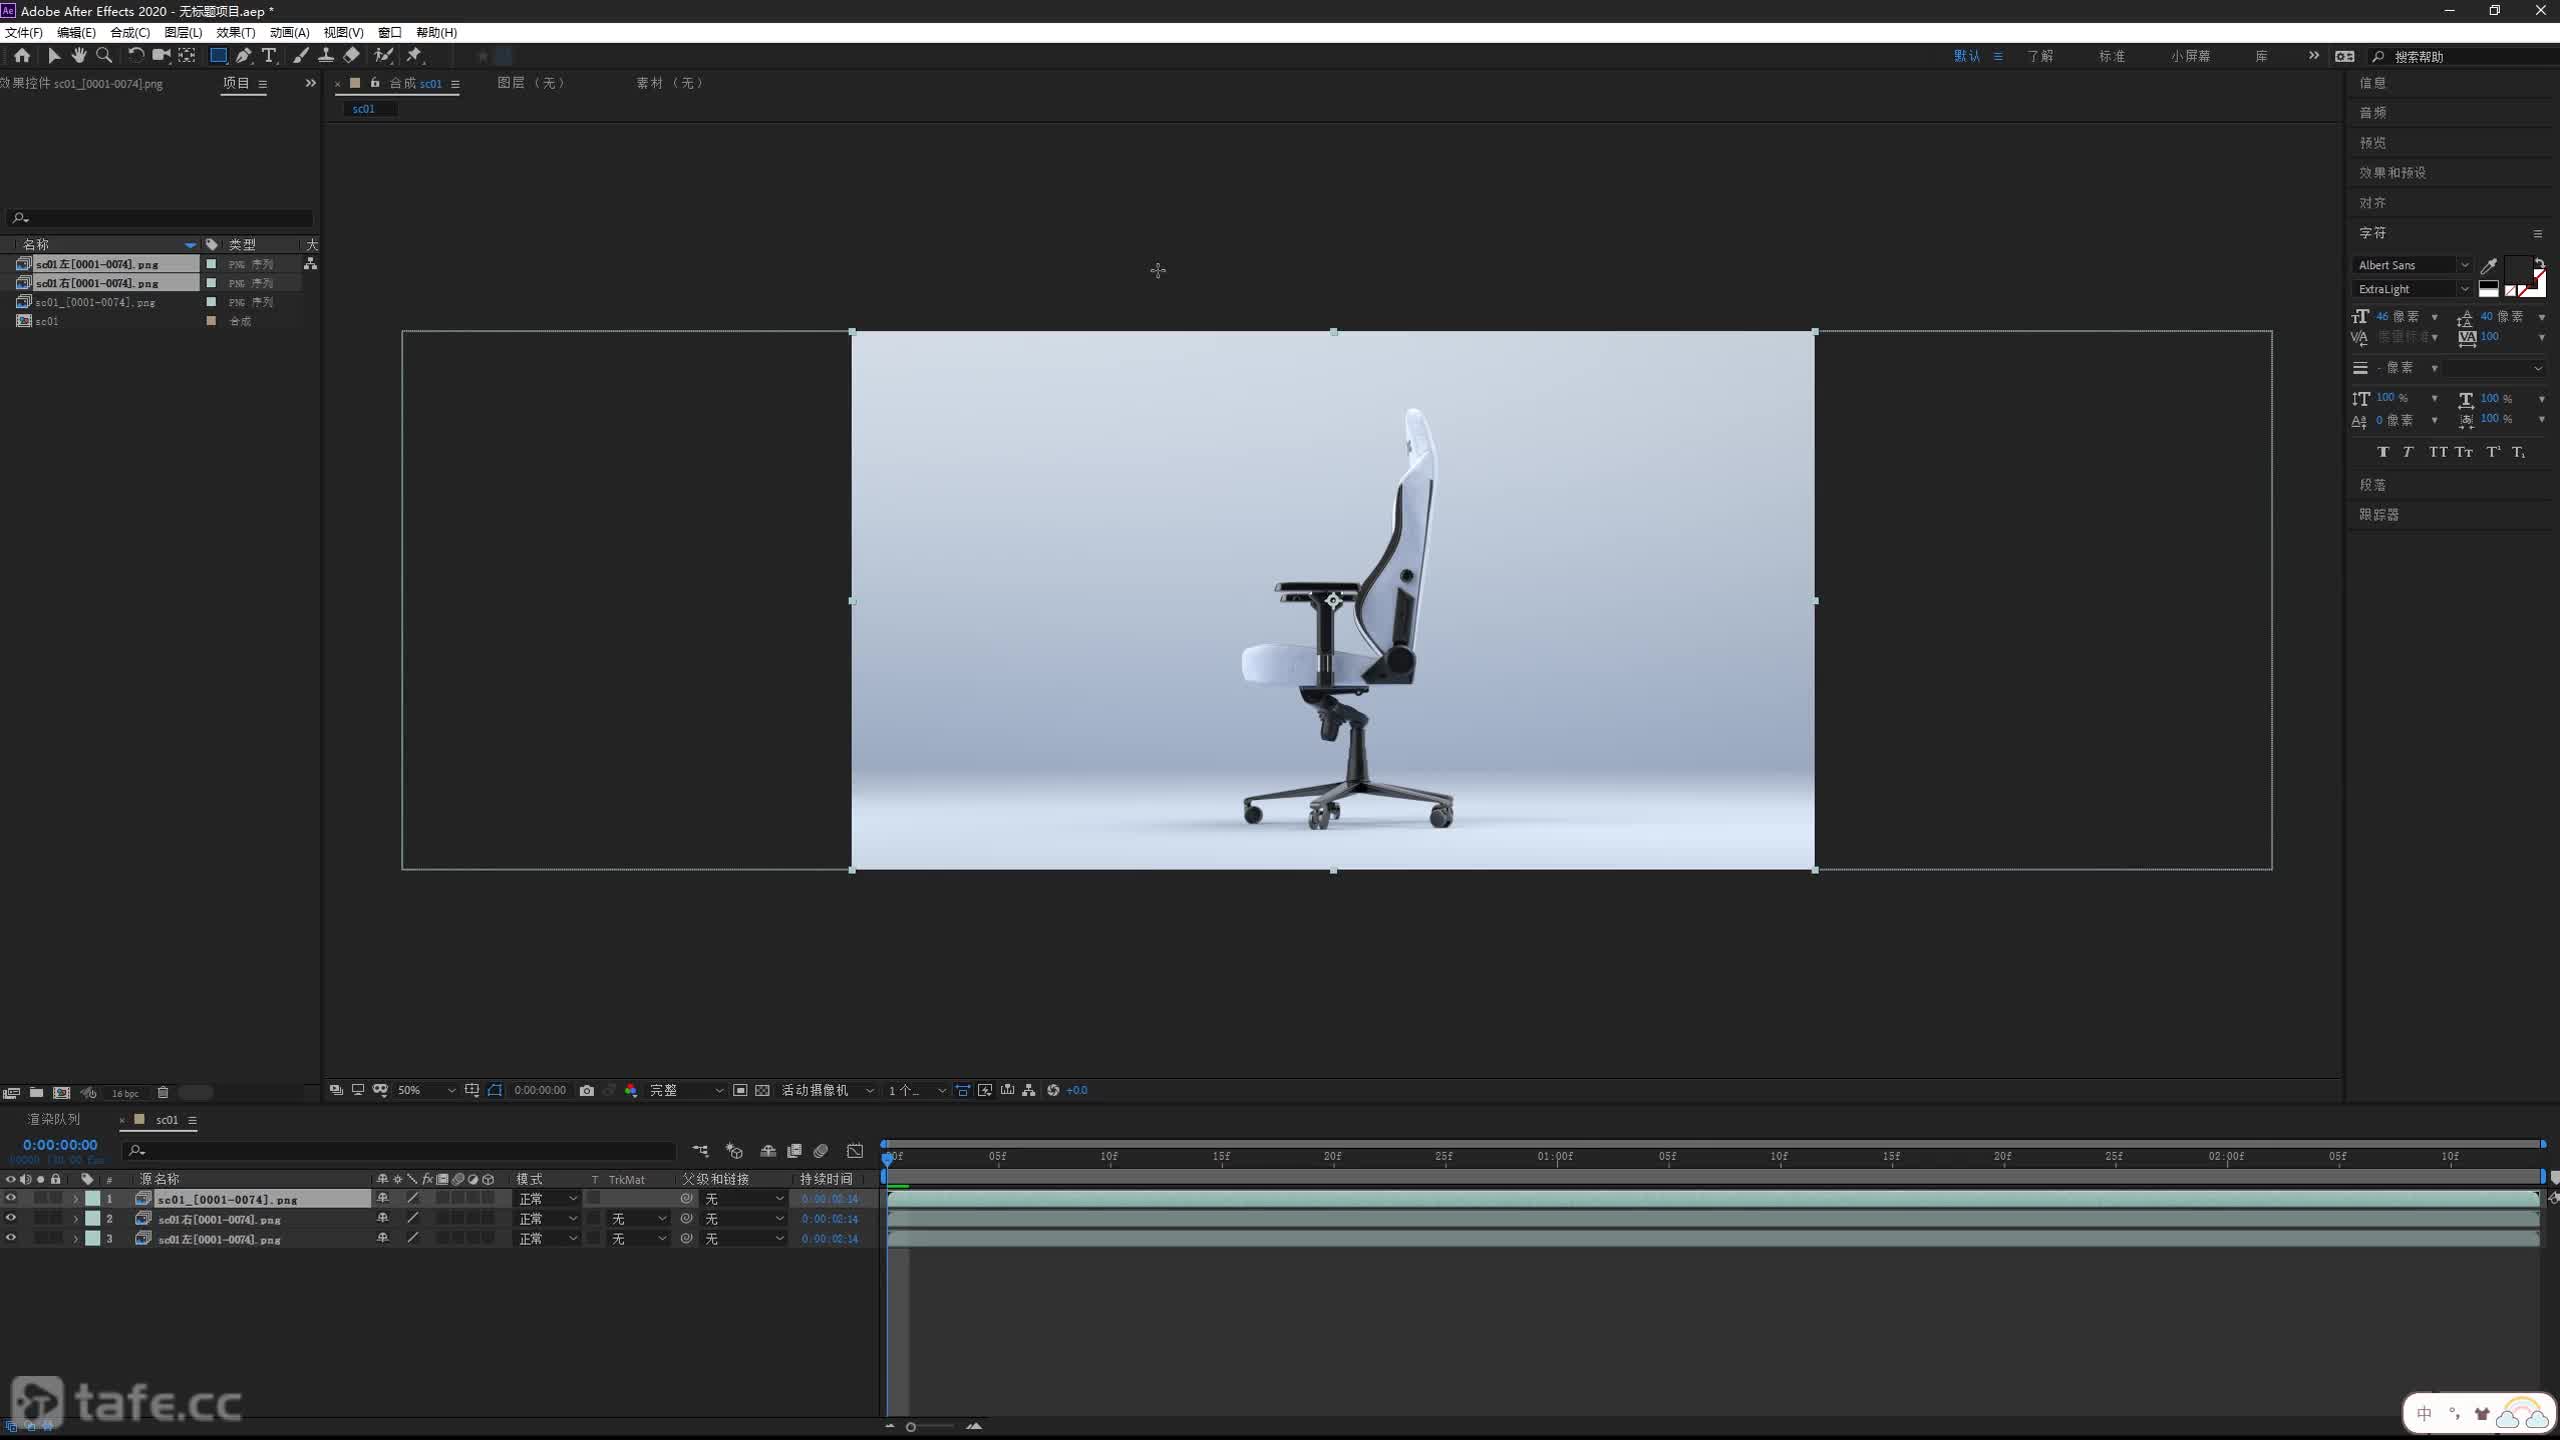Screen dimensions: 2560x1440
Task: Select the Zoom magnifier tool
Action: (x=104, y=56)
